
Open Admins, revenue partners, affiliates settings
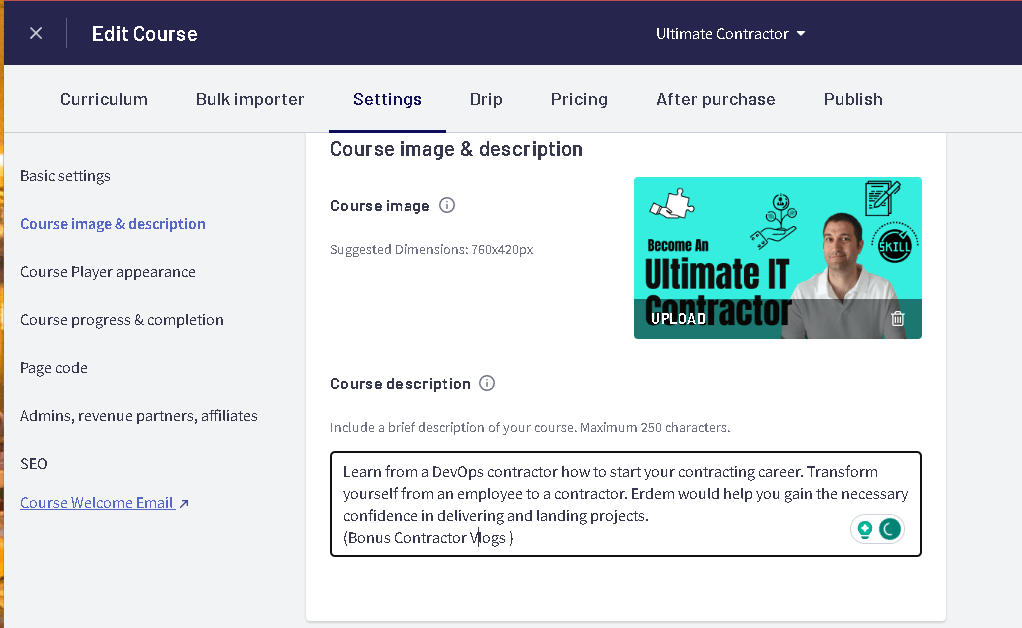139,416
